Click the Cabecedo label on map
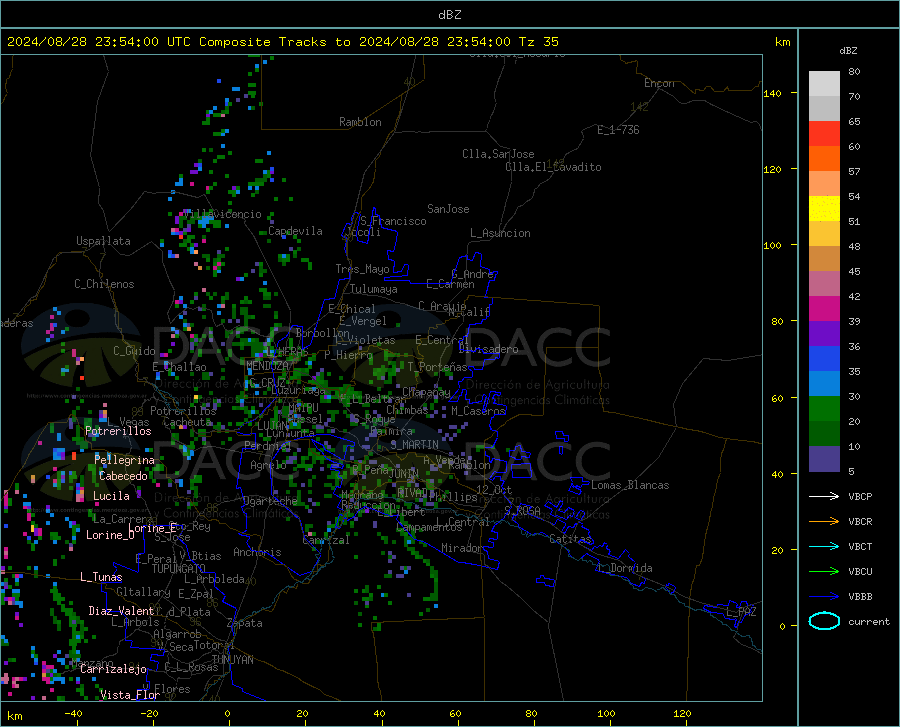 tap(123, 476)
